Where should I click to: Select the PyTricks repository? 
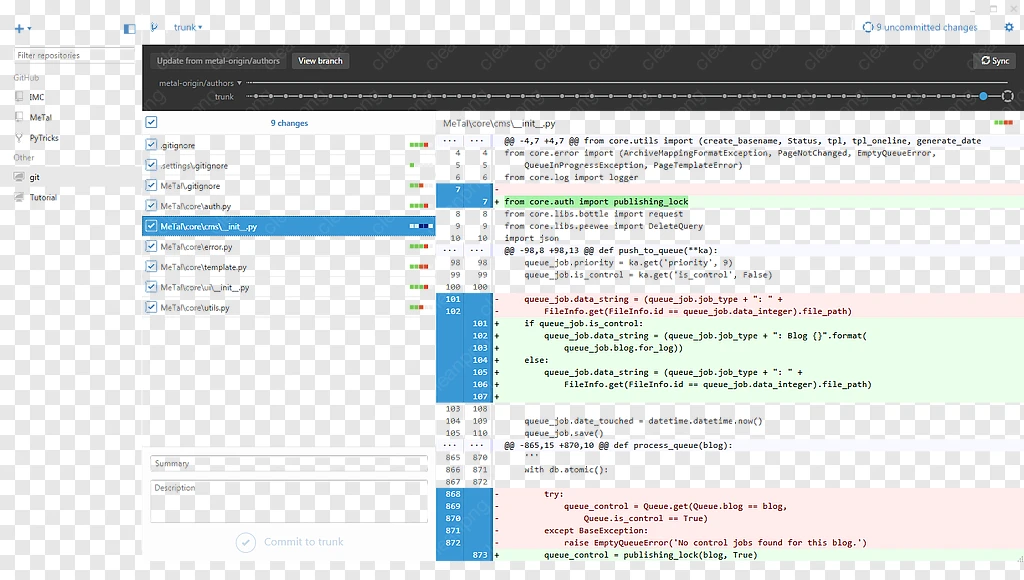click(x=44, y=138)
